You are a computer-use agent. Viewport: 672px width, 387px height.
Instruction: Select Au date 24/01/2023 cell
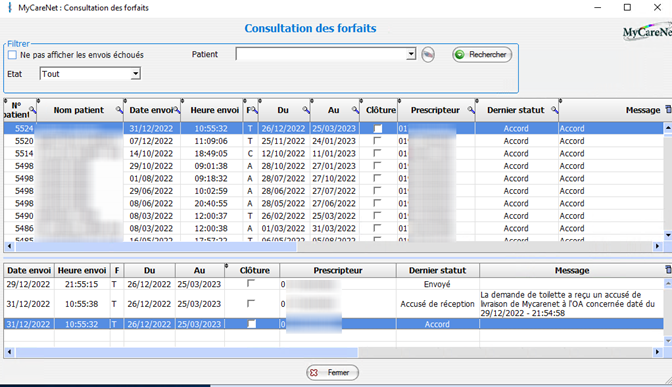(334, 141)
